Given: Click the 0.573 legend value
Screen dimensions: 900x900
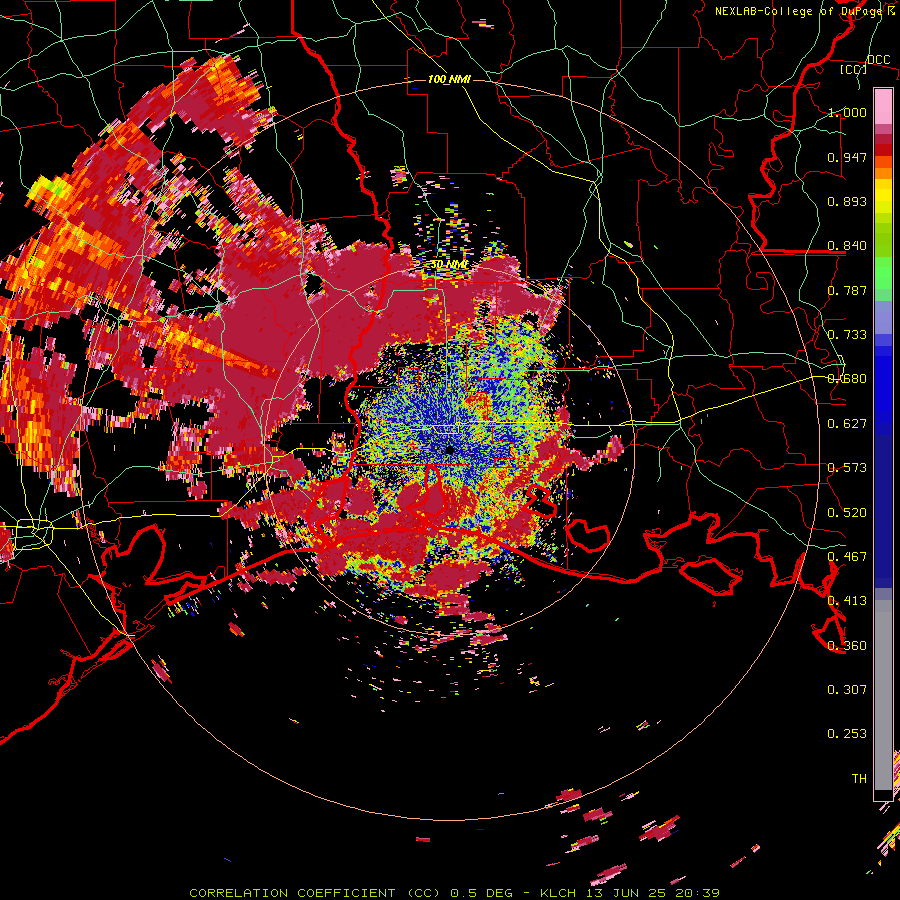Looking at the screenshot, I should pos(847,468).
